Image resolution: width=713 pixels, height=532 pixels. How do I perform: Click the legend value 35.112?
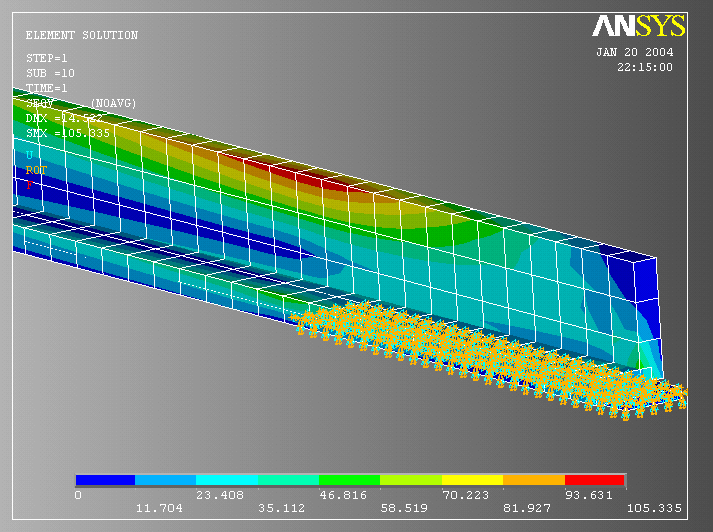[x=281, y=508]
